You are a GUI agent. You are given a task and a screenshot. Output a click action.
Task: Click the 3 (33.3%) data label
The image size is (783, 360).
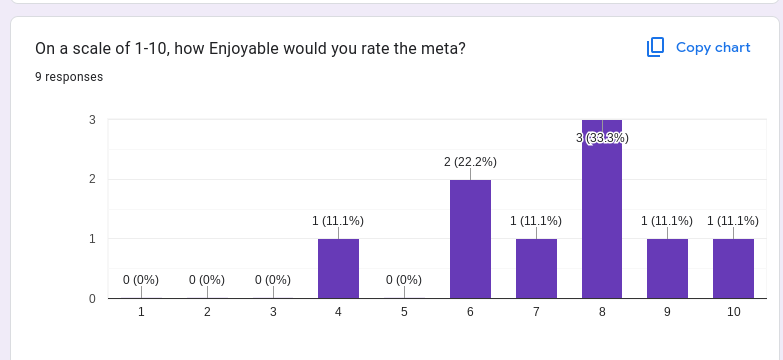click(x=602, y=138)
